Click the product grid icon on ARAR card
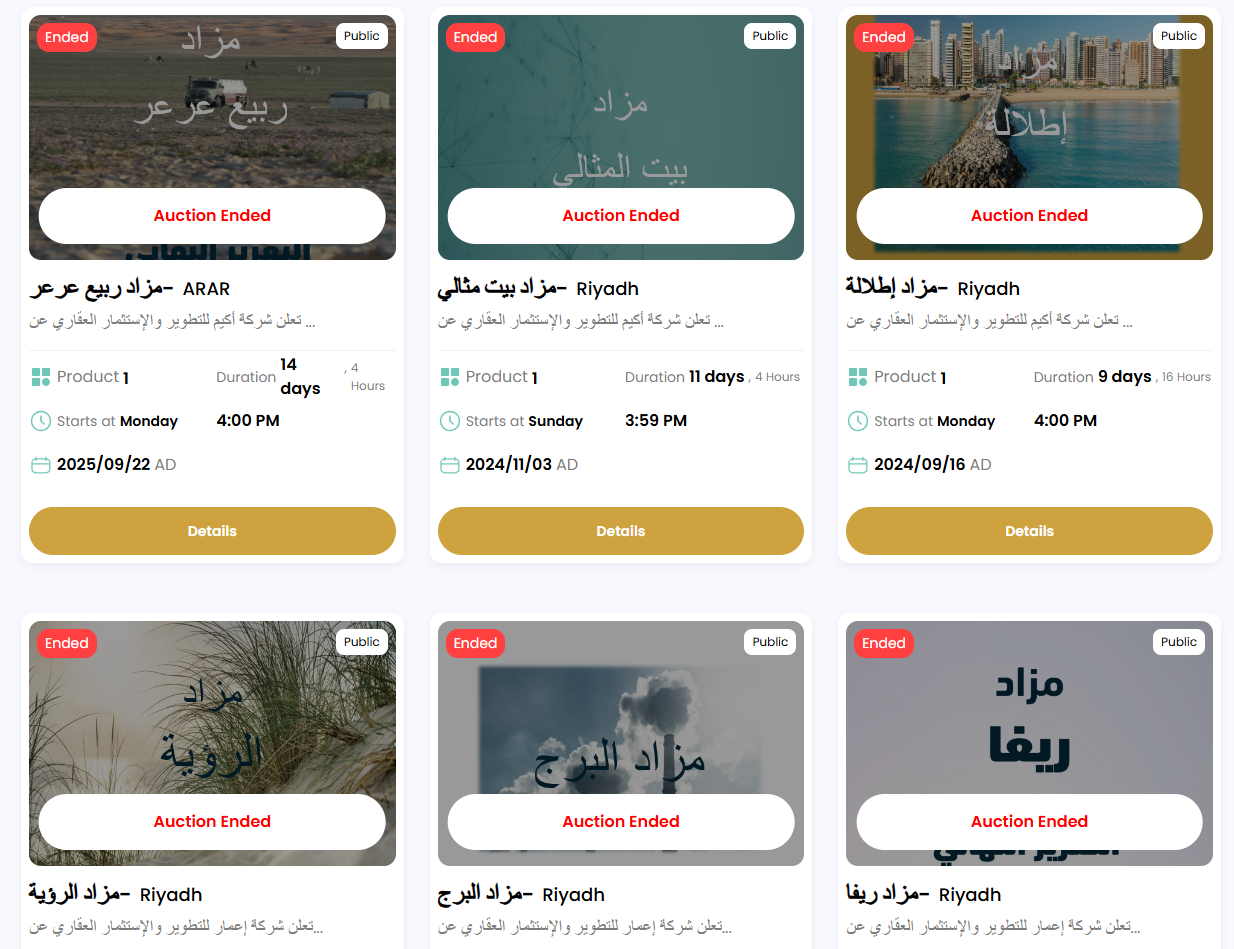The height and width of the screenshot is (949, 1234). click(41, 377)
